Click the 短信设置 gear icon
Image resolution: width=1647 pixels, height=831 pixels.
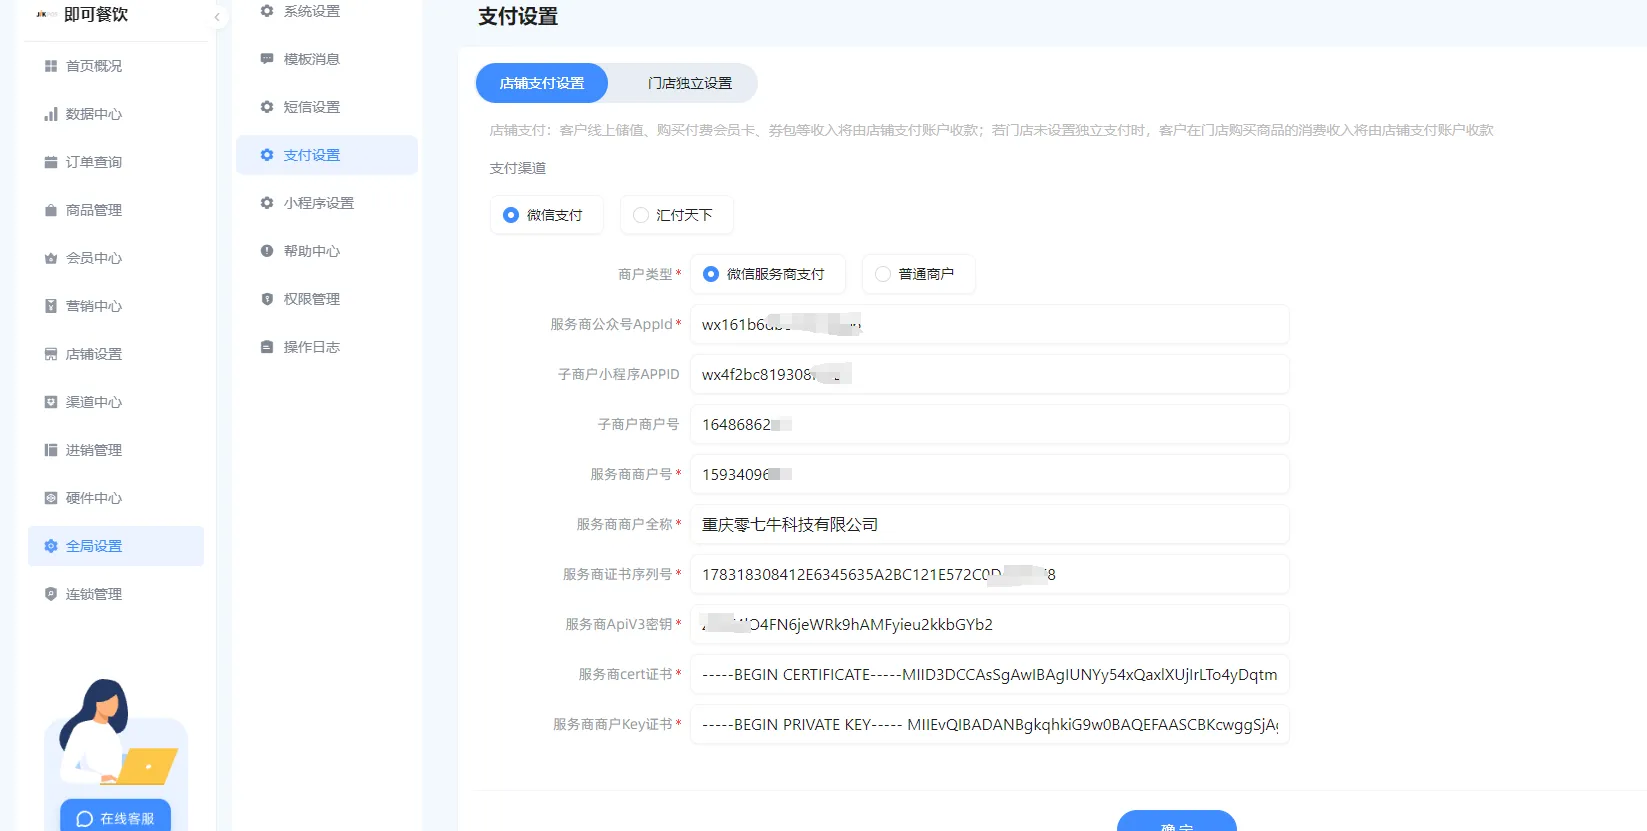pyautogui.click(x=267, y=107)
